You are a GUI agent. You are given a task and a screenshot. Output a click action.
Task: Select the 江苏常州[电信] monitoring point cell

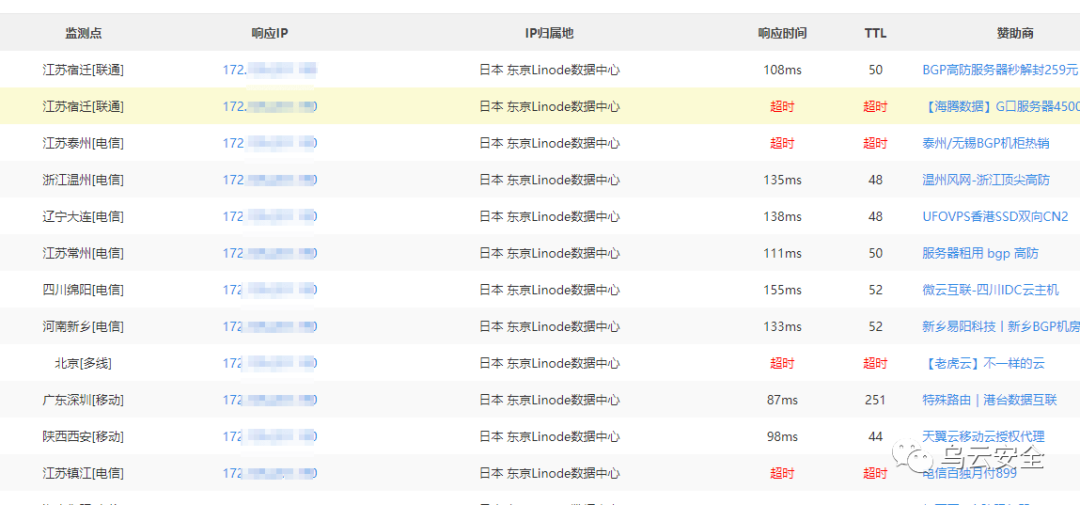pyautogui.click(x=83, y=254)
